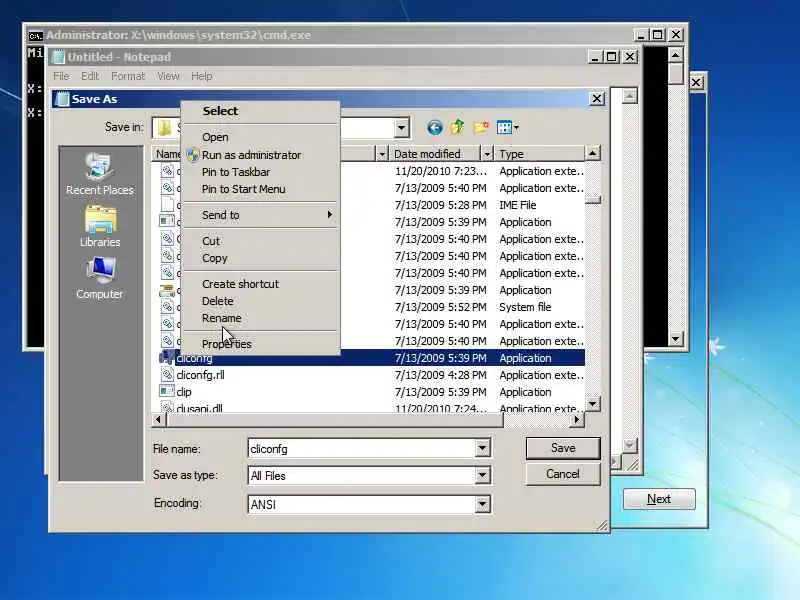Screen dimensions: 800x600
Task: Open the Encoding dropdown
Action: [x=482, y=504]
